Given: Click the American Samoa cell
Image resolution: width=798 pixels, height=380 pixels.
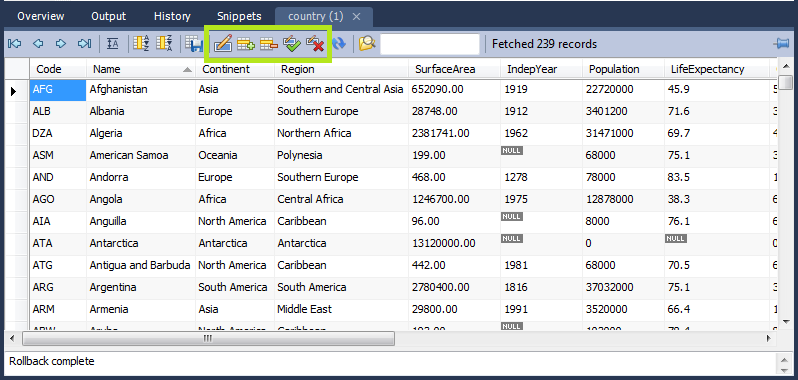Looking at the screenshot, I should click(141, 155).
